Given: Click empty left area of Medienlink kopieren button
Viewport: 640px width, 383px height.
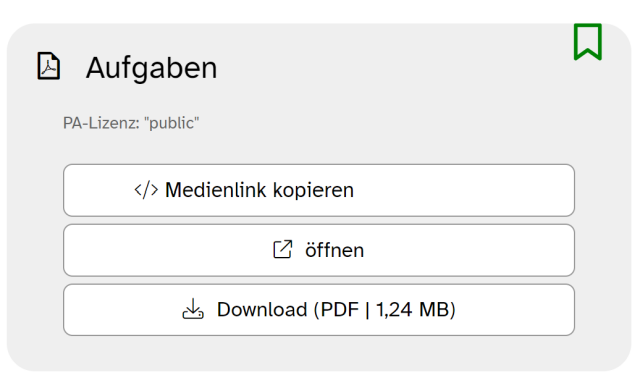Looking at the screenshot, I should (98, 190).
